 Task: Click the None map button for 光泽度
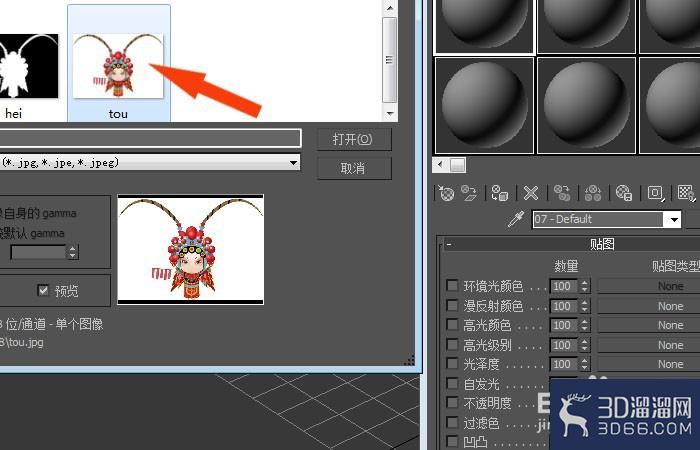pyautogui.click(x=649, y=364)
